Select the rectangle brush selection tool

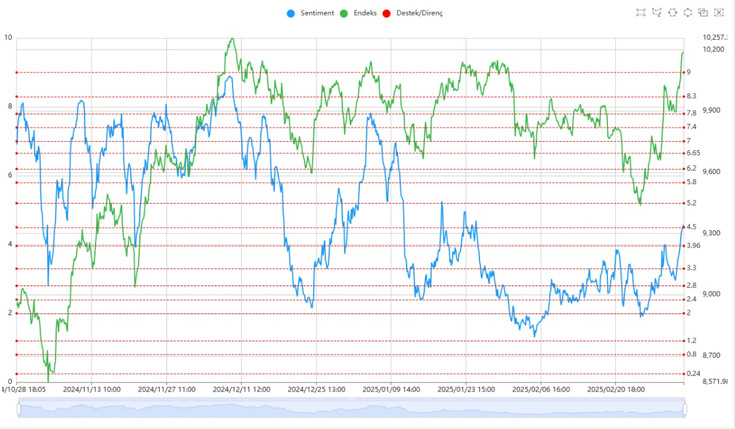click(x=641, y=13)
